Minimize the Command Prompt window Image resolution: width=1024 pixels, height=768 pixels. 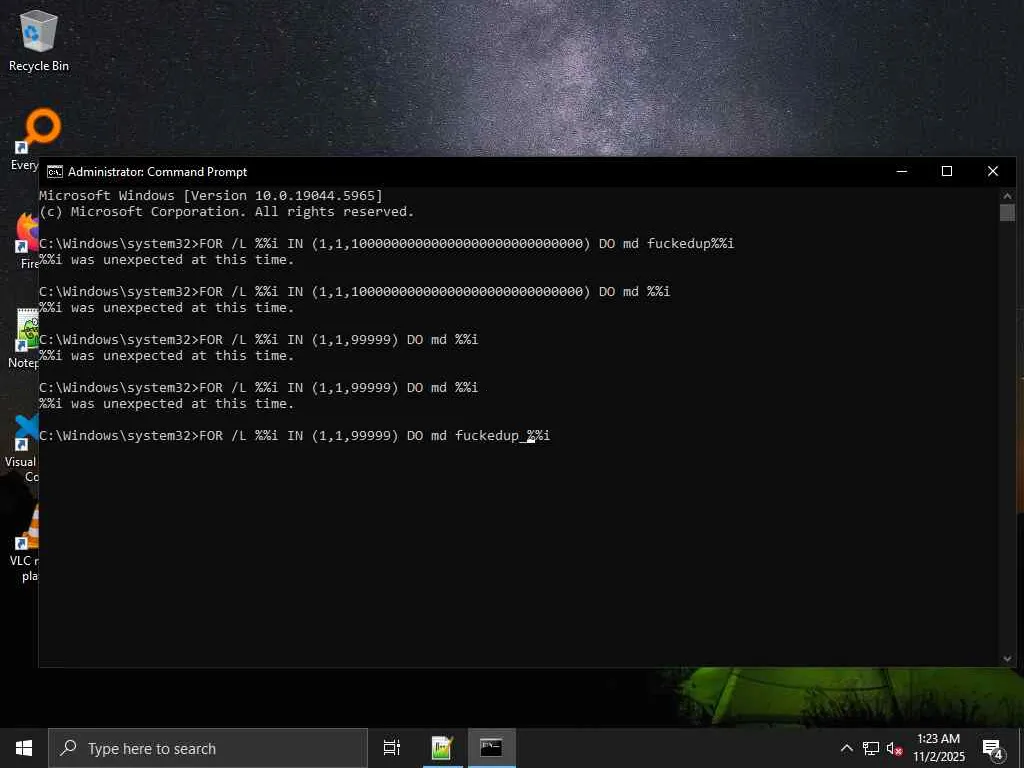click(902, 171)
